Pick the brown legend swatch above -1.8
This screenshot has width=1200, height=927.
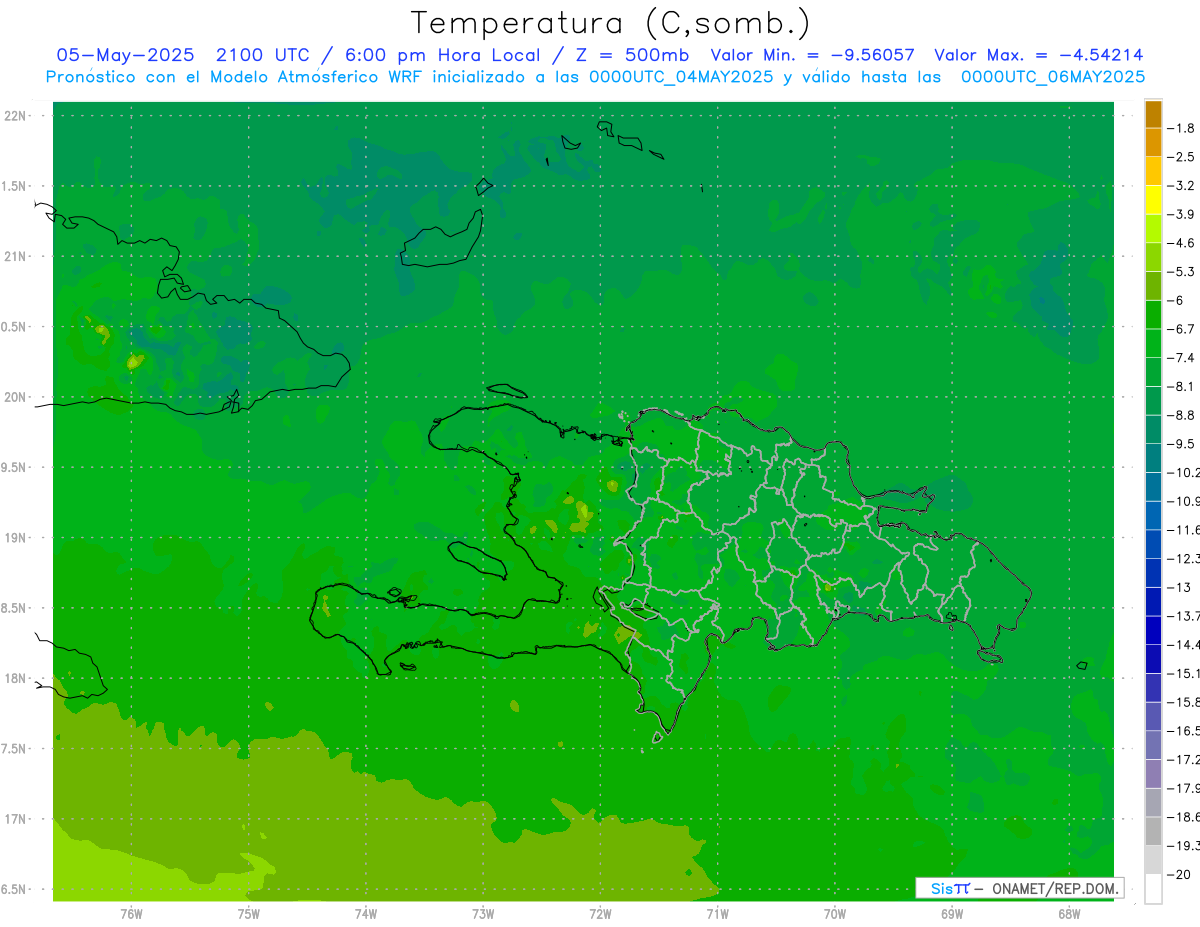[x=1153, y=114]
